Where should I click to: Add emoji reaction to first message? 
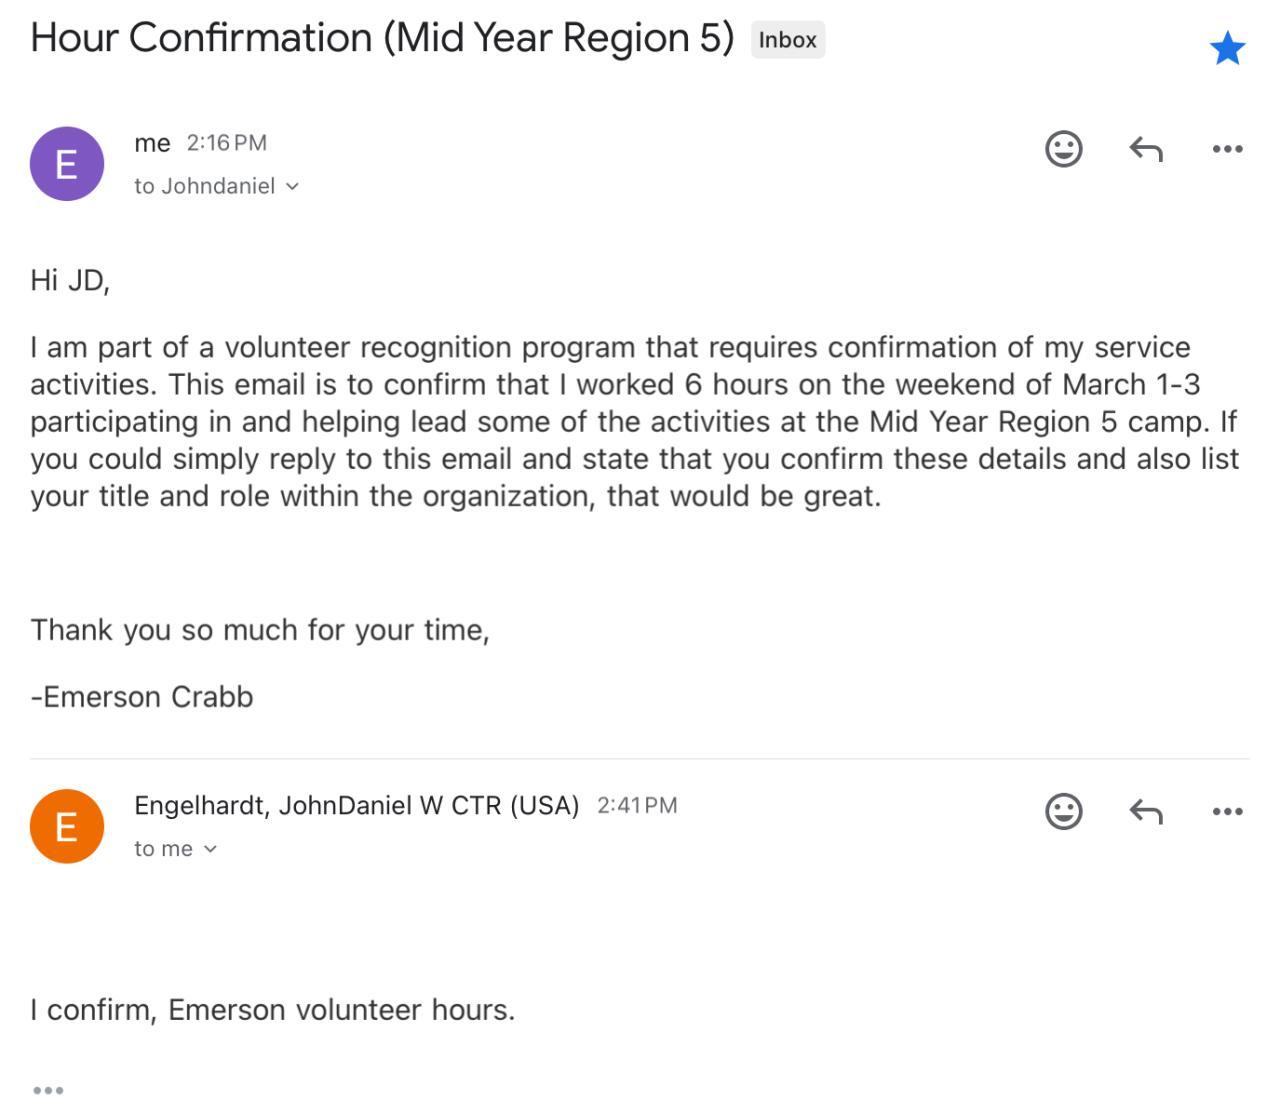pyautogui.click(x=1063, y=149)
